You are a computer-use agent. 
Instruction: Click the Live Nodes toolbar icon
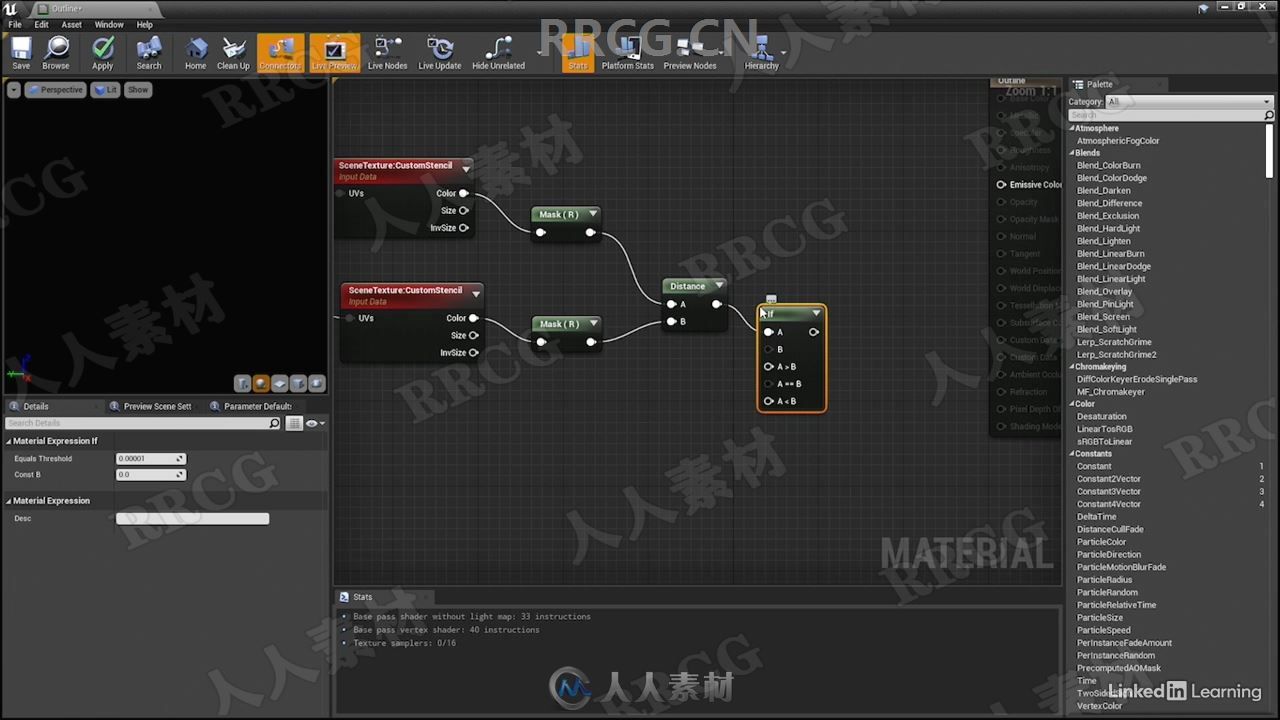point(387,53)
